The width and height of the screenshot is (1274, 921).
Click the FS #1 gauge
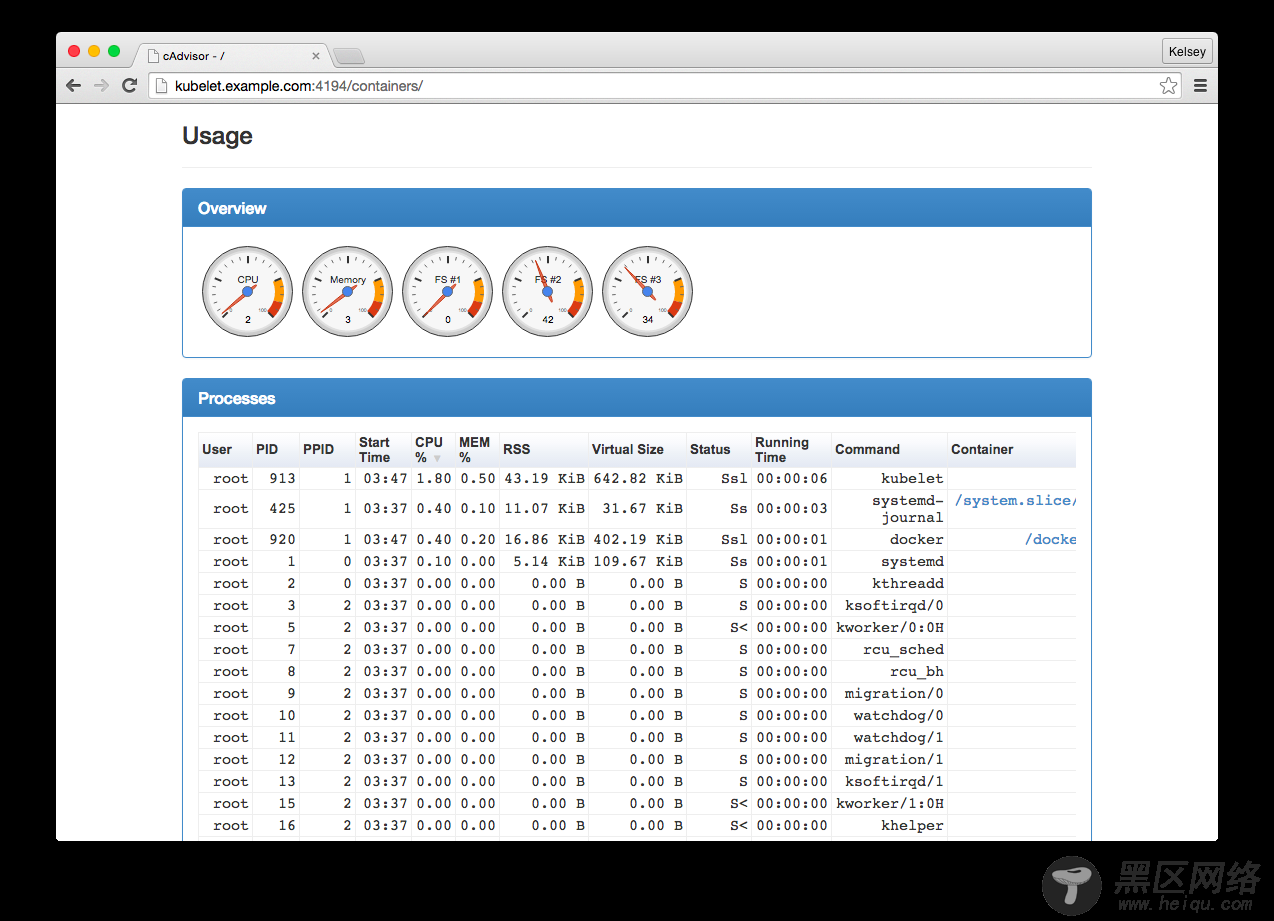click(447, 291)
